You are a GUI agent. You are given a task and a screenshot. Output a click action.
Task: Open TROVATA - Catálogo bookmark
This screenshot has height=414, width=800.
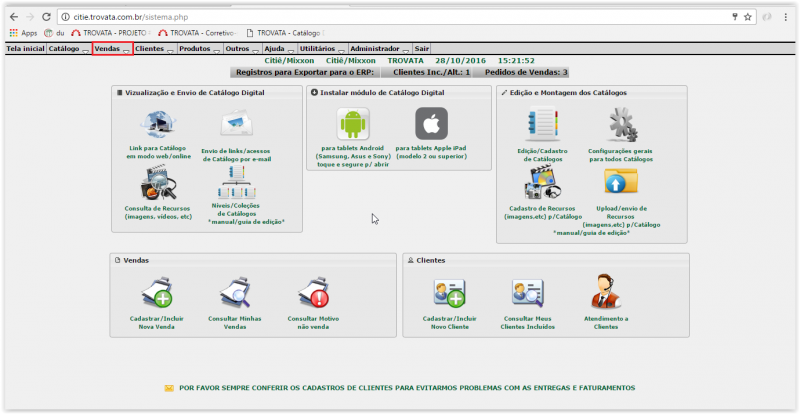285,33
